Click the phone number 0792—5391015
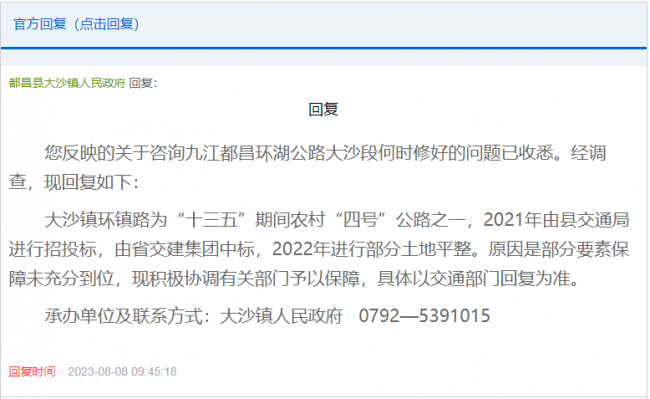The width and height of the screenshot is (650, 399). [424, 316]
